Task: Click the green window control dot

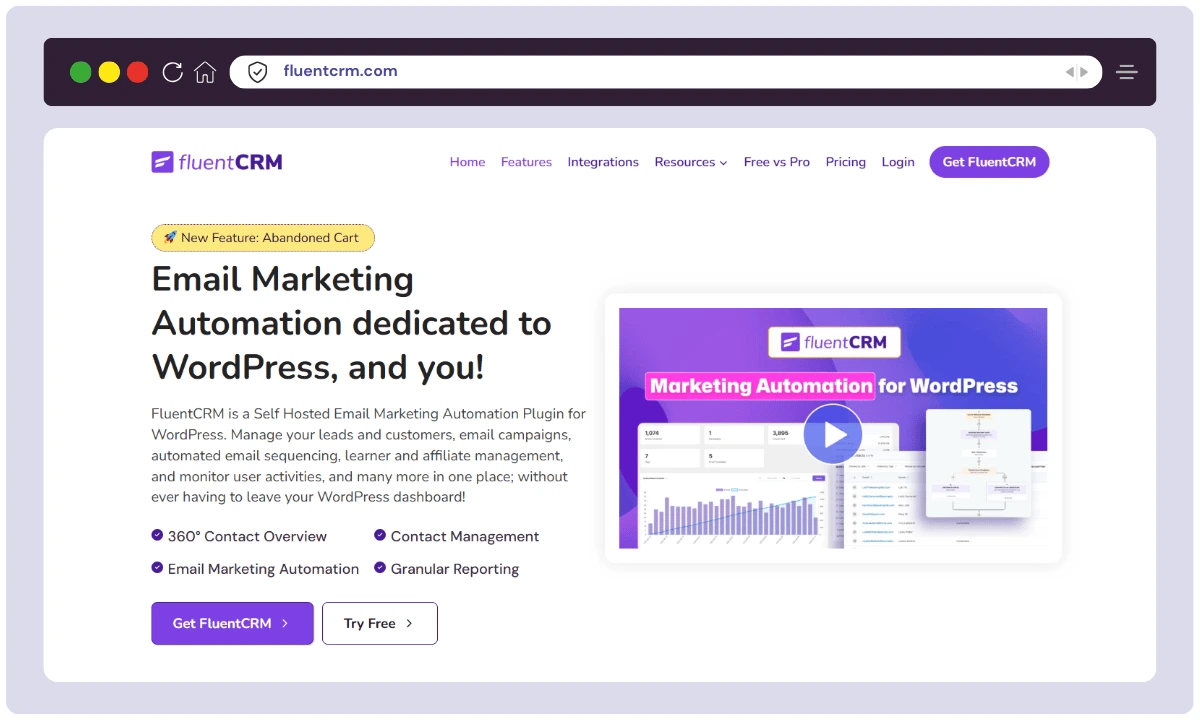Action: coord(81,72)
